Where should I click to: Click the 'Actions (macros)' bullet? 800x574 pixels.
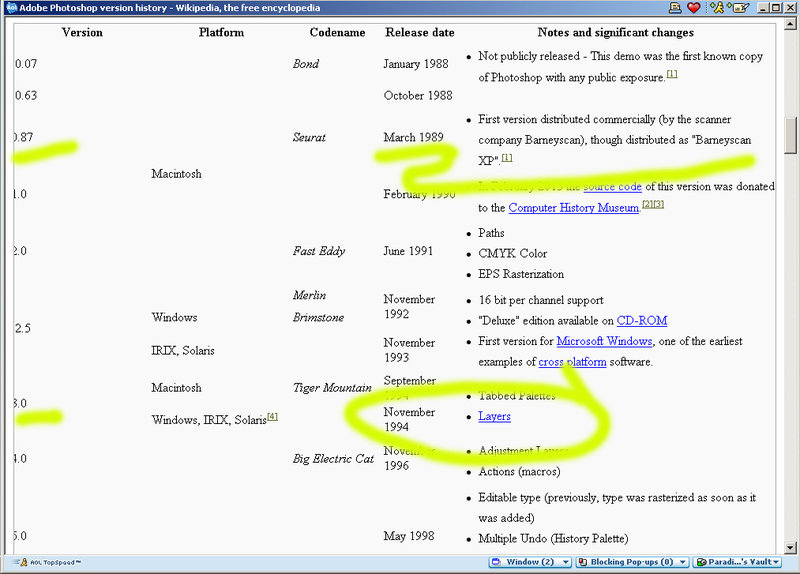coord(519,471)
